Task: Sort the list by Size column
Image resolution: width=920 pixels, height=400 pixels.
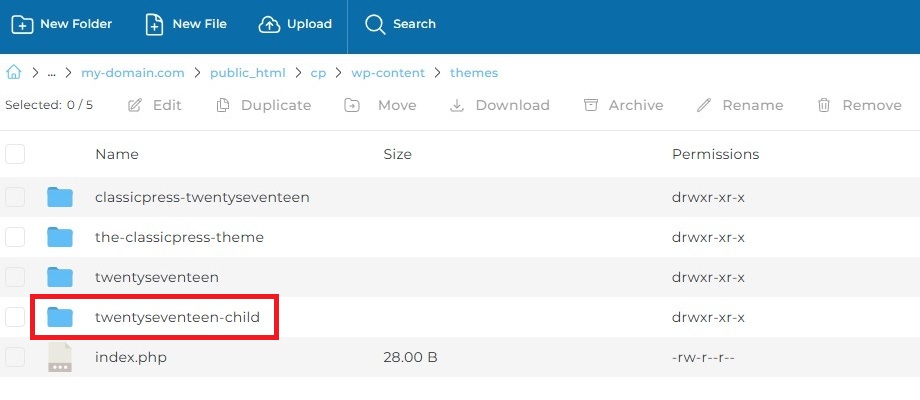Action: (397, 154)
